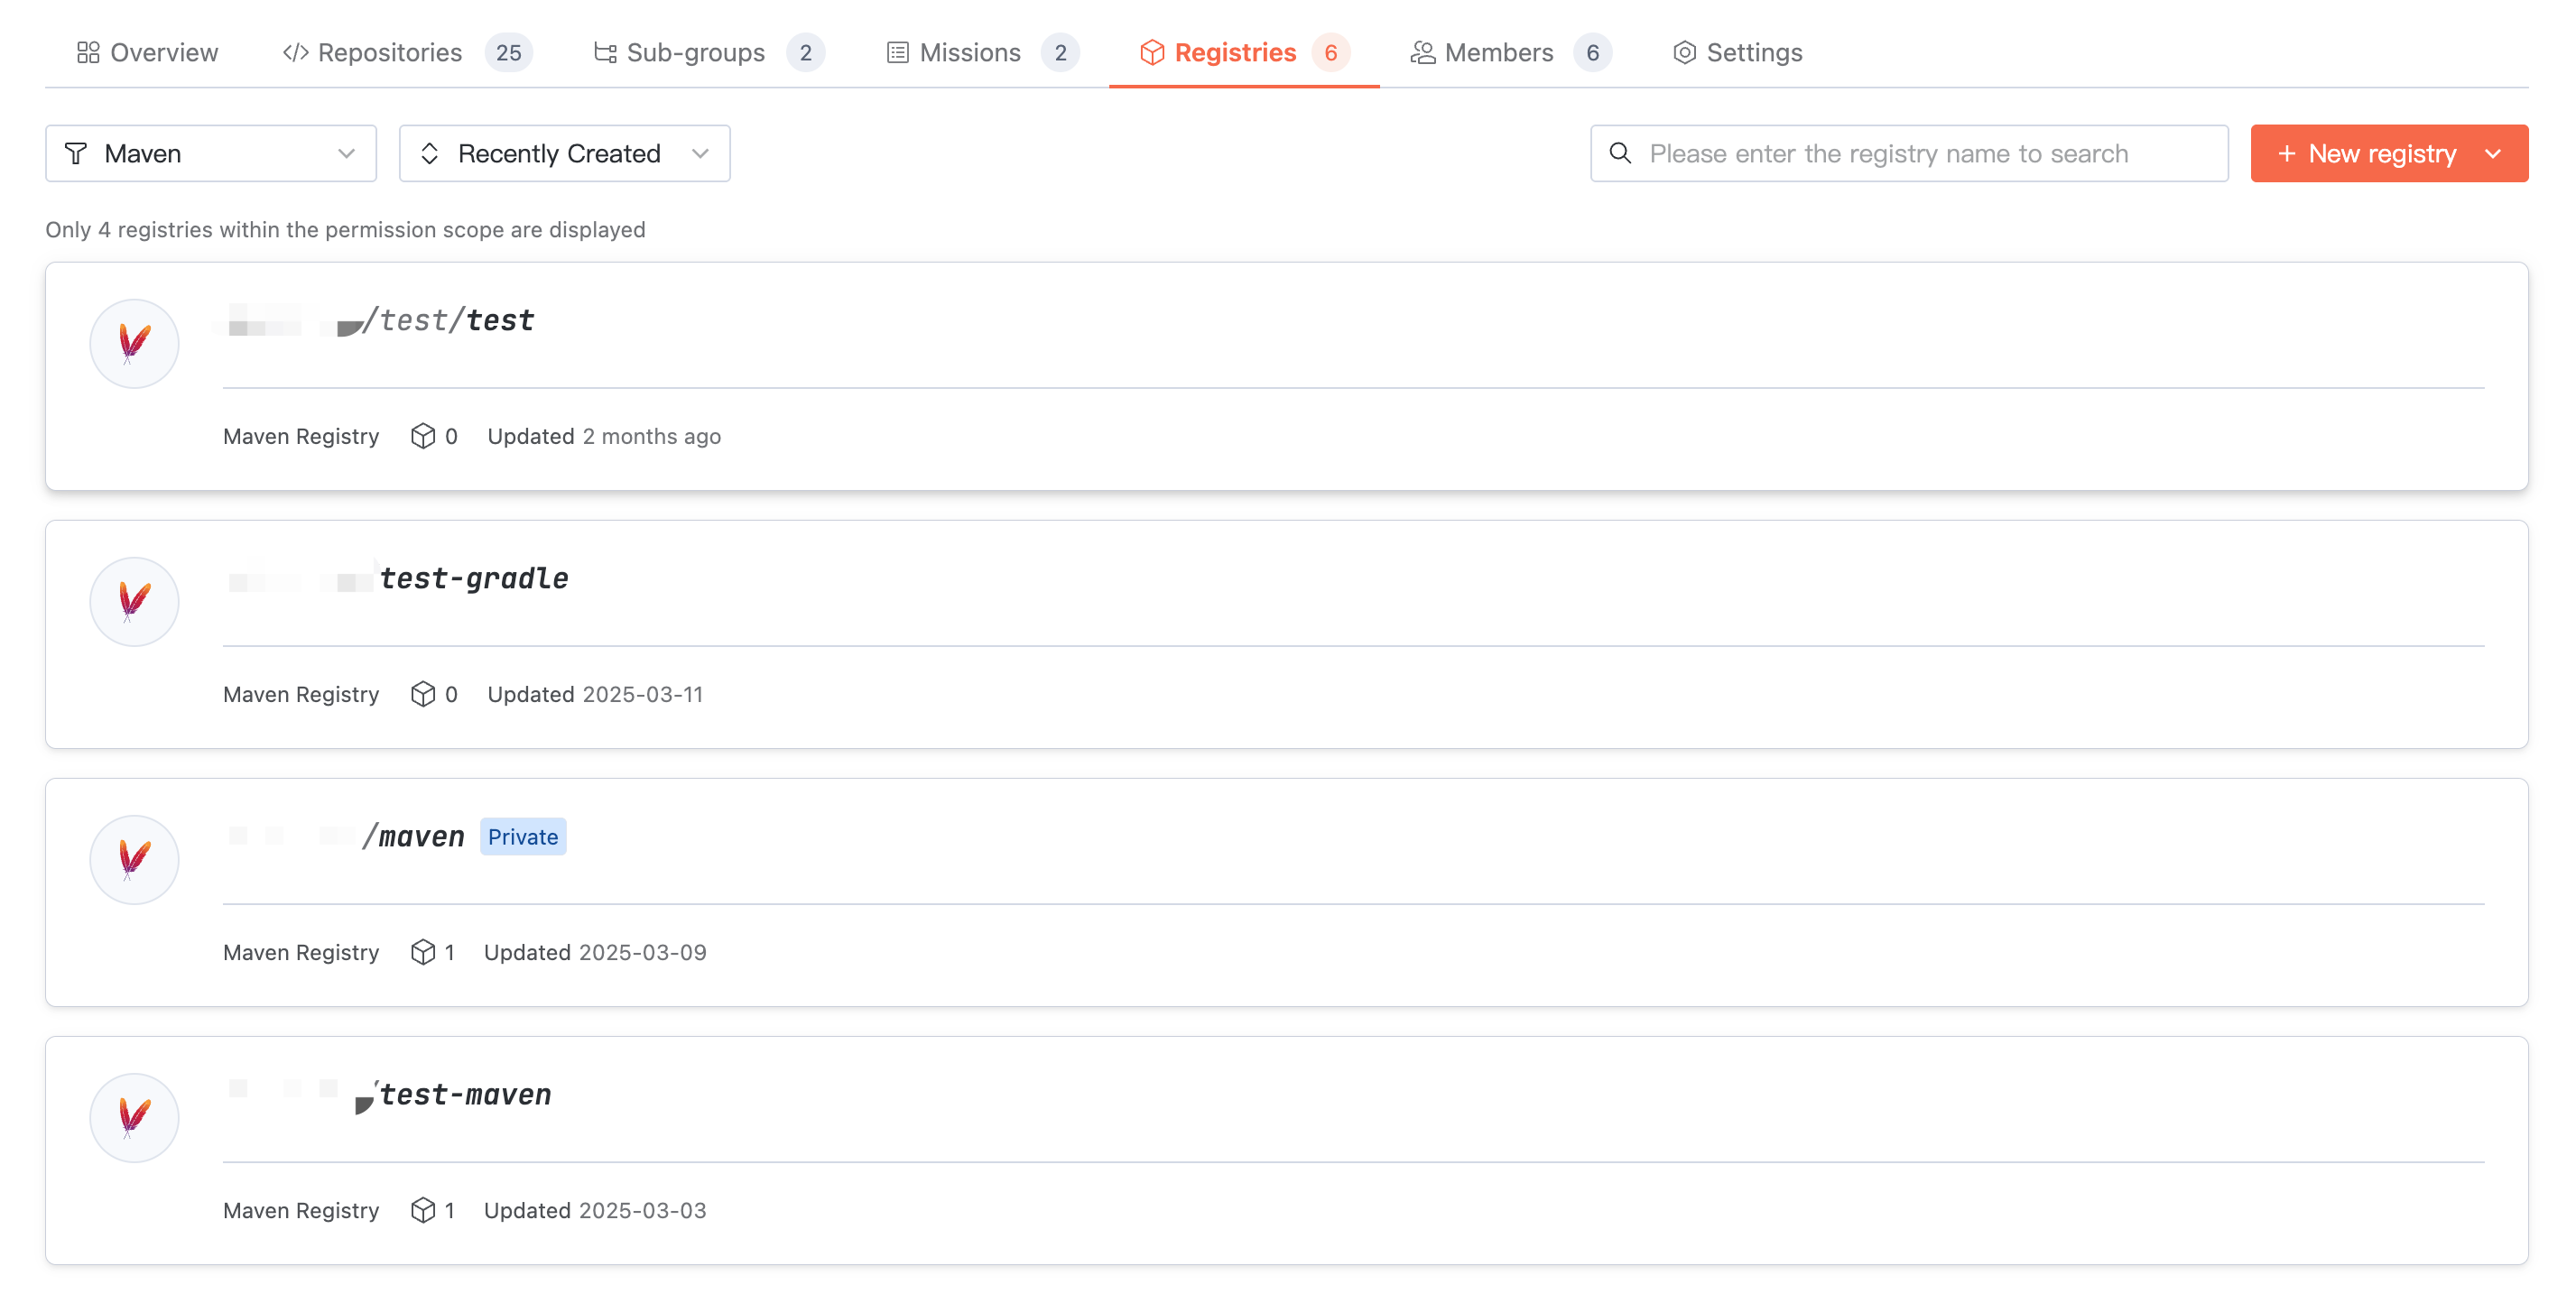Click the sort arrows icon
The image size is (2576, 1294).
tap(430, 153)
